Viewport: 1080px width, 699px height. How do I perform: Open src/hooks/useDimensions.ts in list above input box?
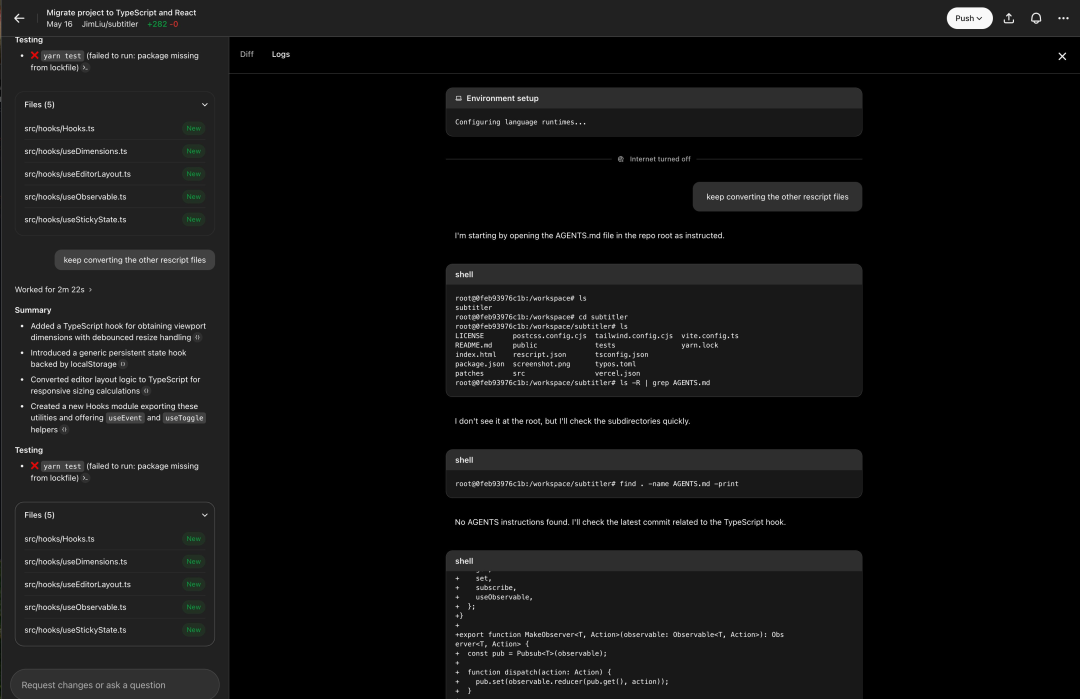coord(114,562)
